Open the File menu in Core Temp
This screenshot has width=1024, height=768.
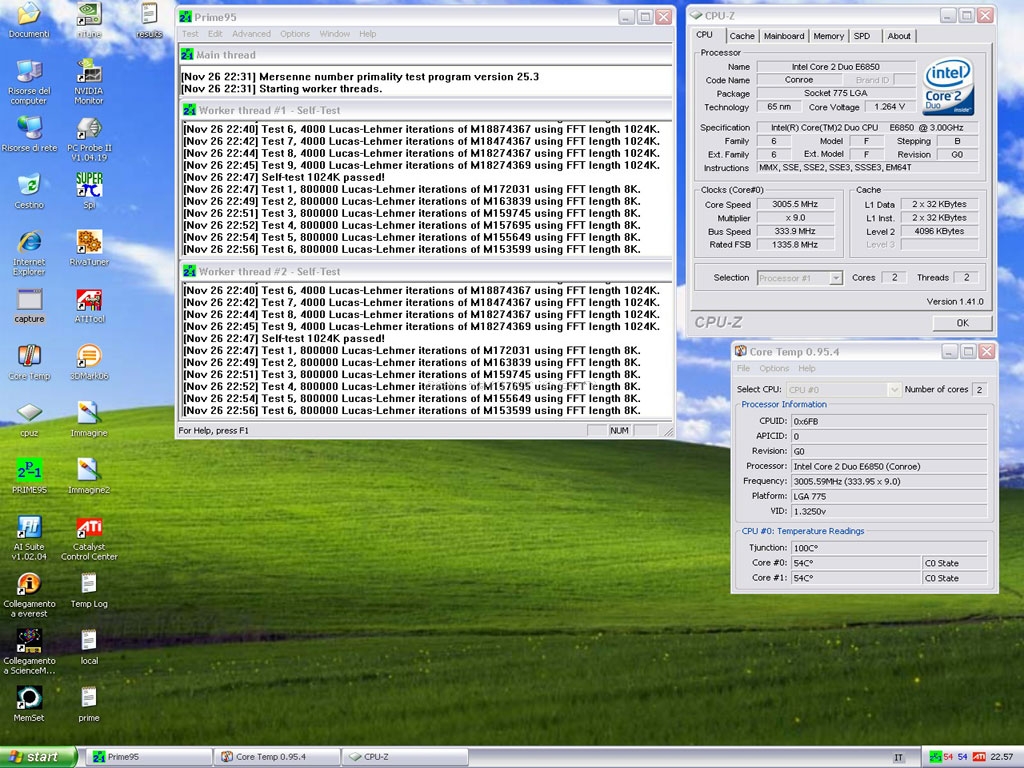pos(743,368)
